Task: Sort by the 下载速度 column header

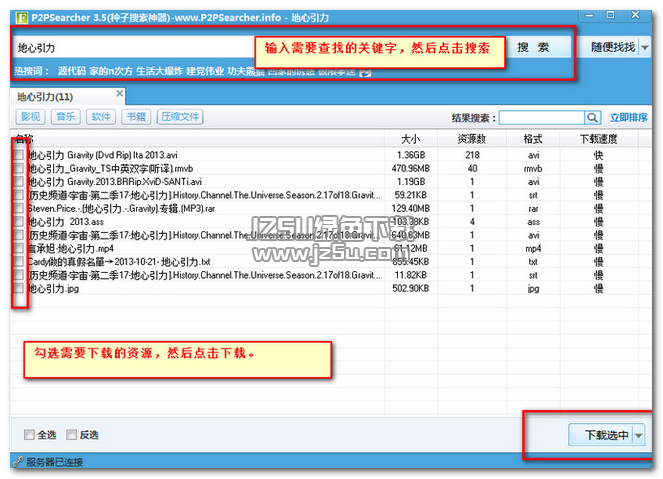Action: (x=598, y=139)
